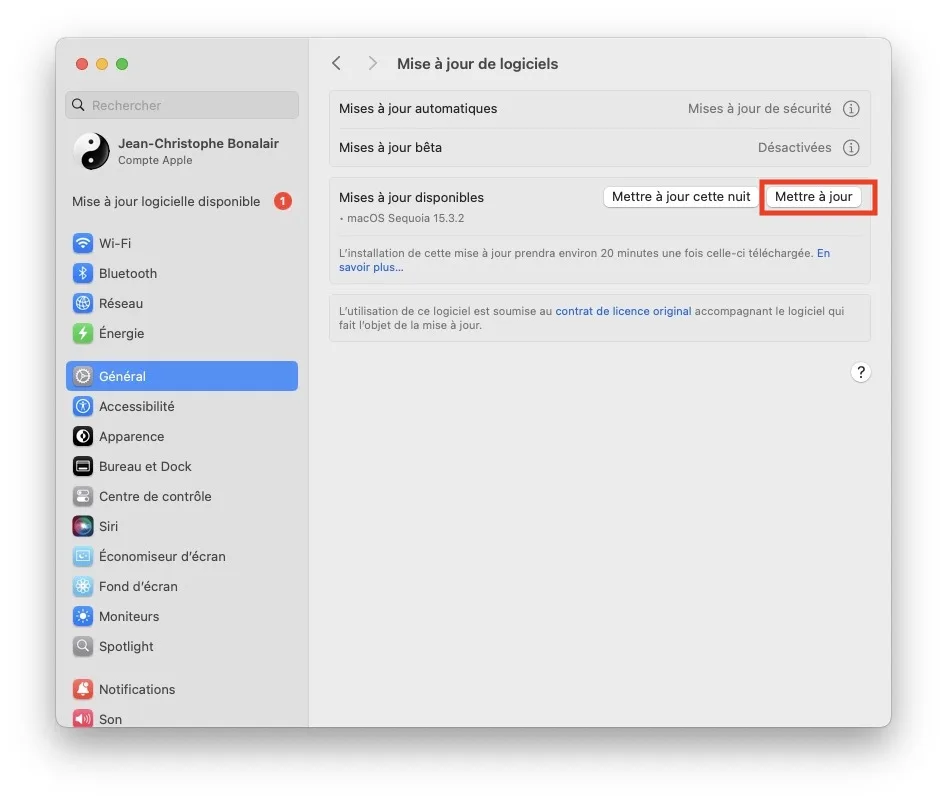Close the window with red button
947x801 pixels.
[x=82, y=63]
